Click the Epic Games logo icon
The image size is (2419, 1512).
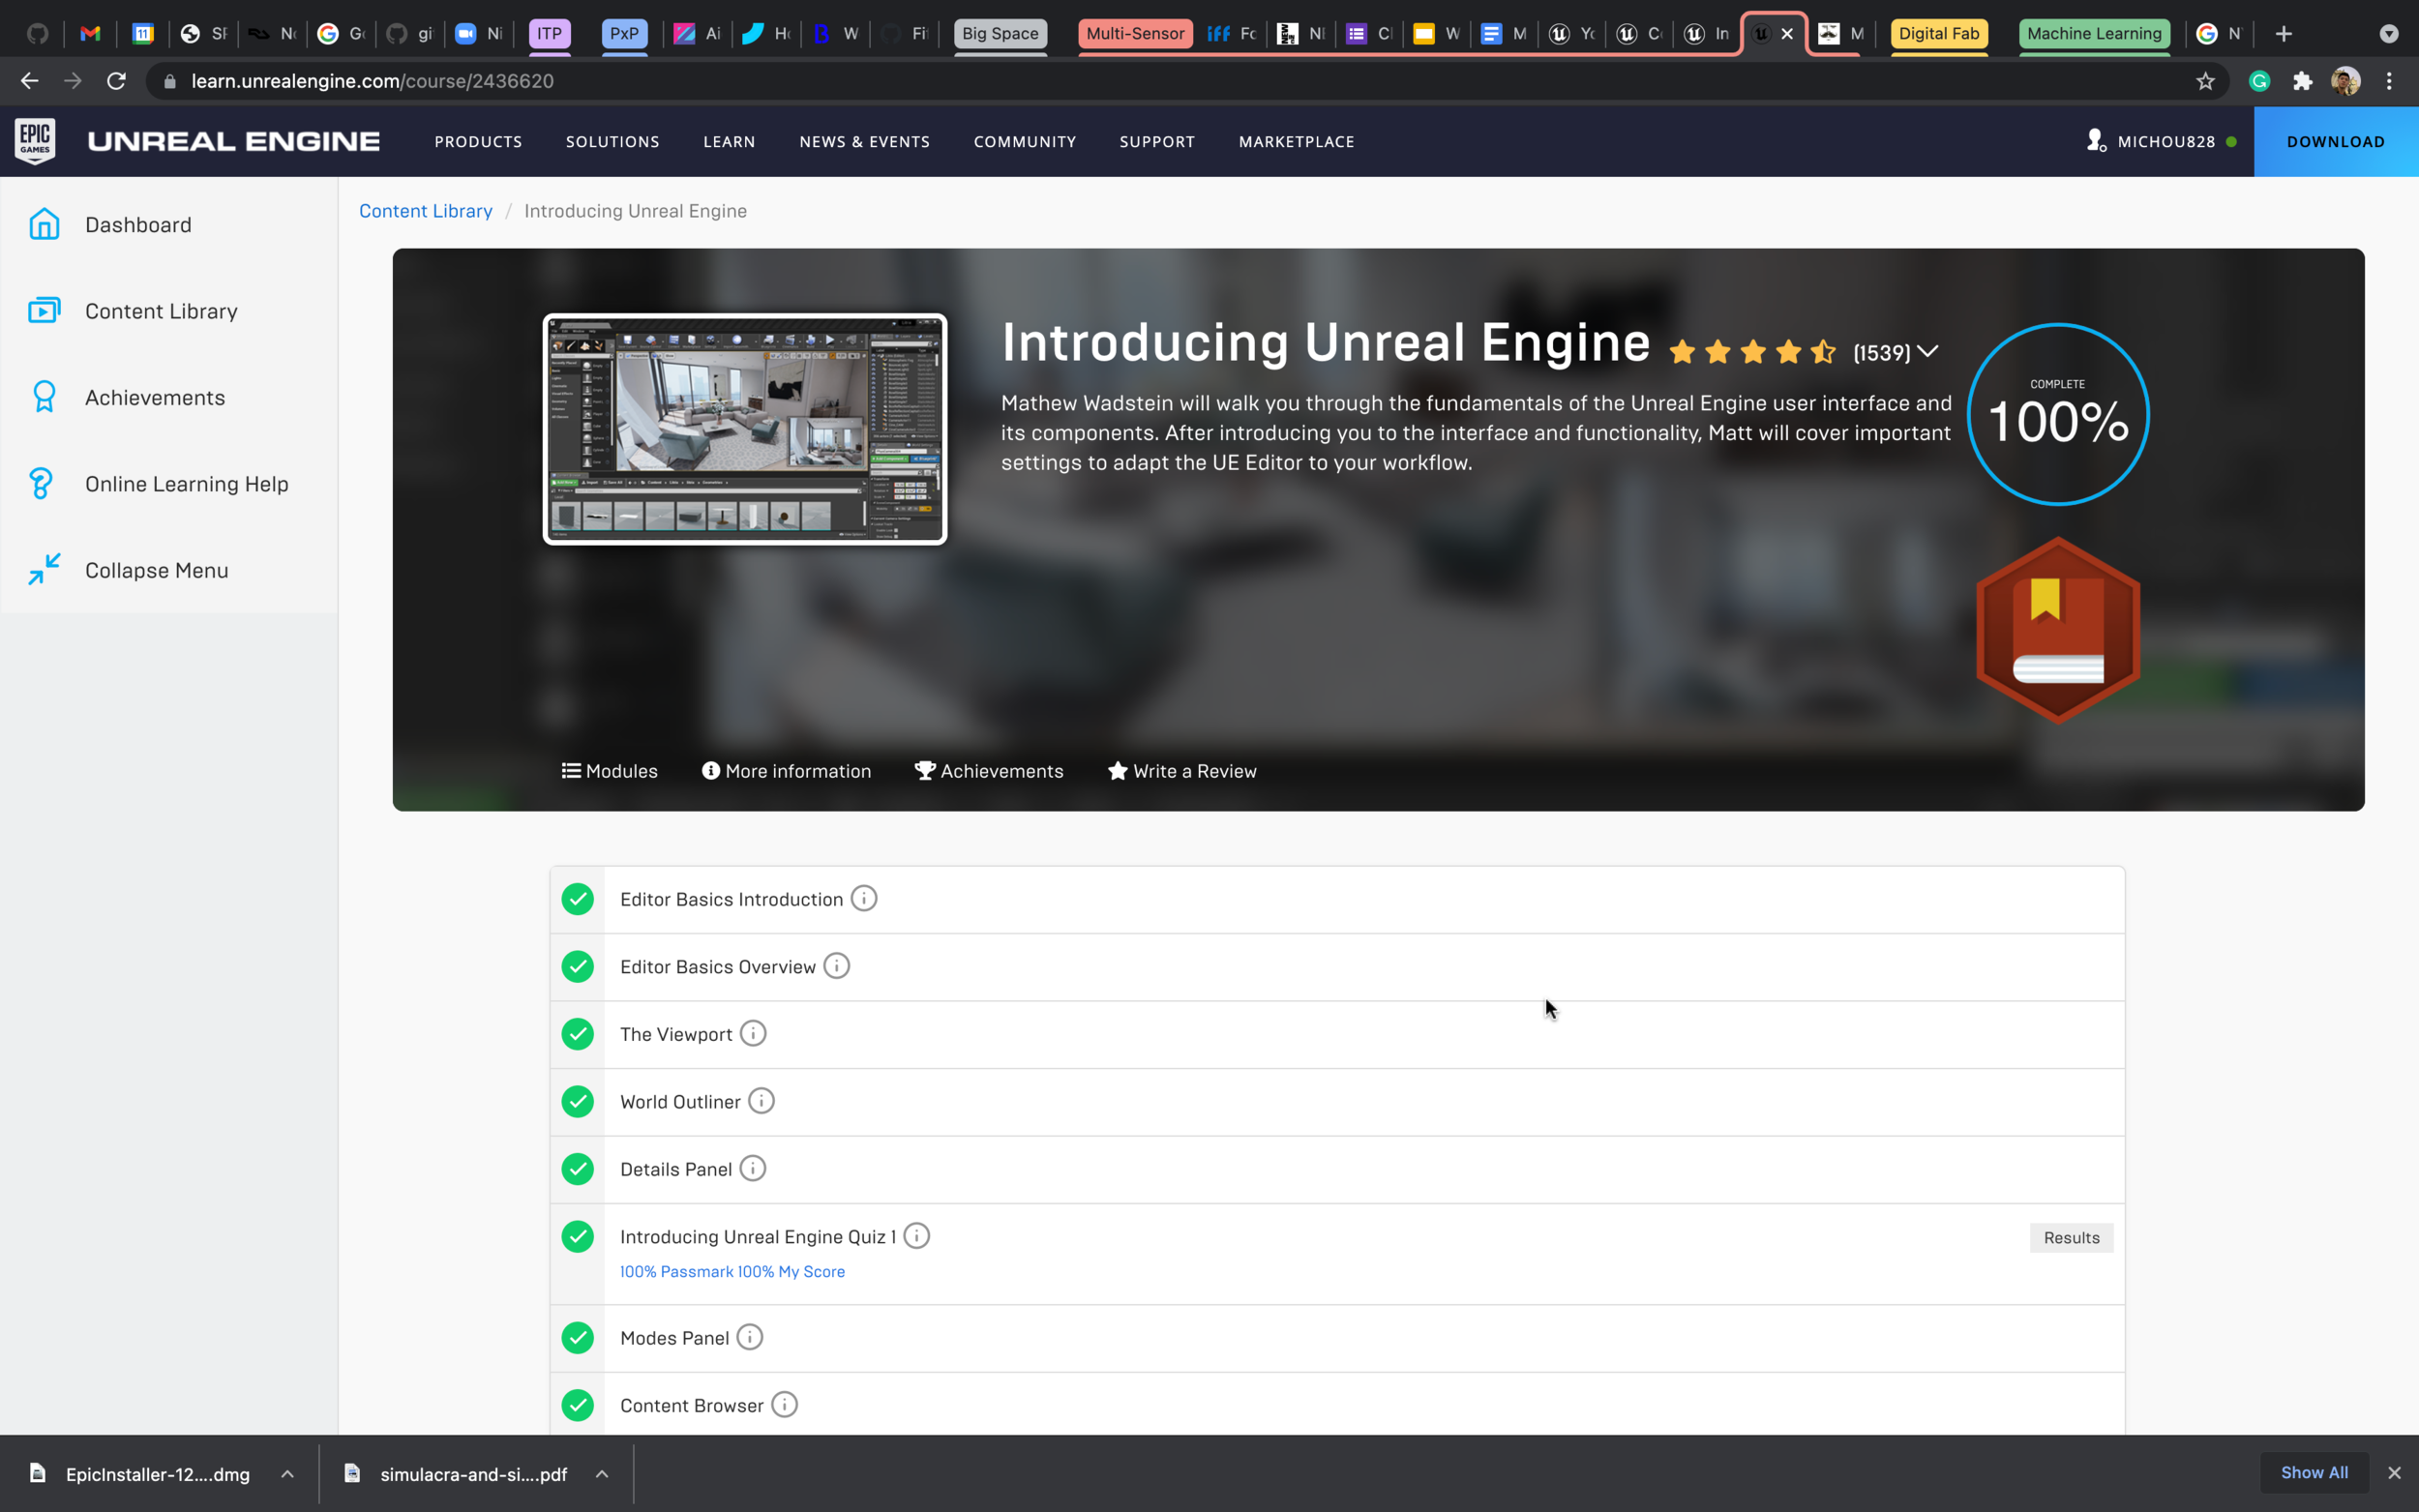(35, 141)
